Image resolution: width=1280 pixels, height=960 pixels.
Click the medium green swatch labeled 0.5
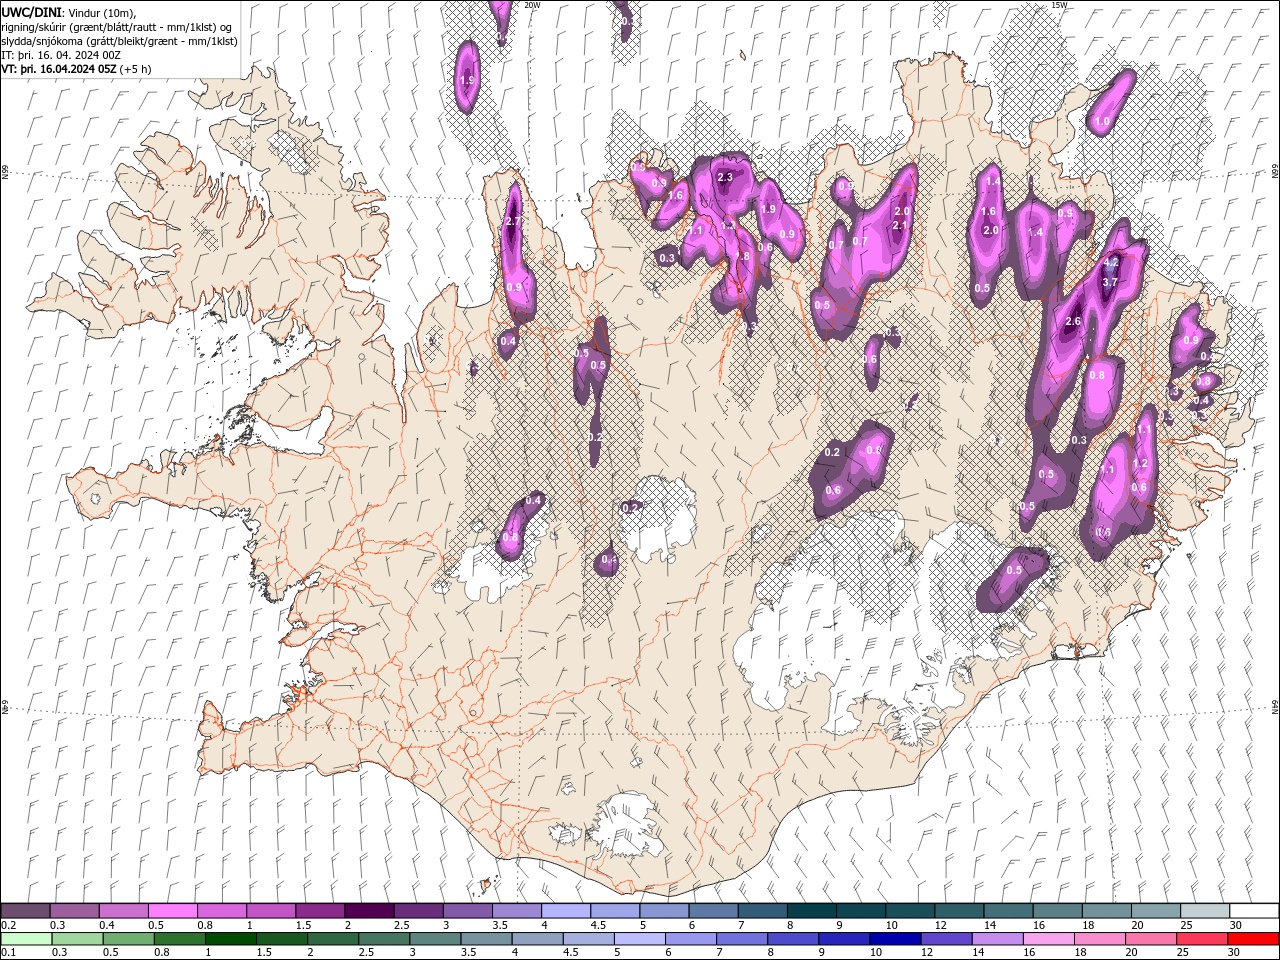(x=127, y=939)
